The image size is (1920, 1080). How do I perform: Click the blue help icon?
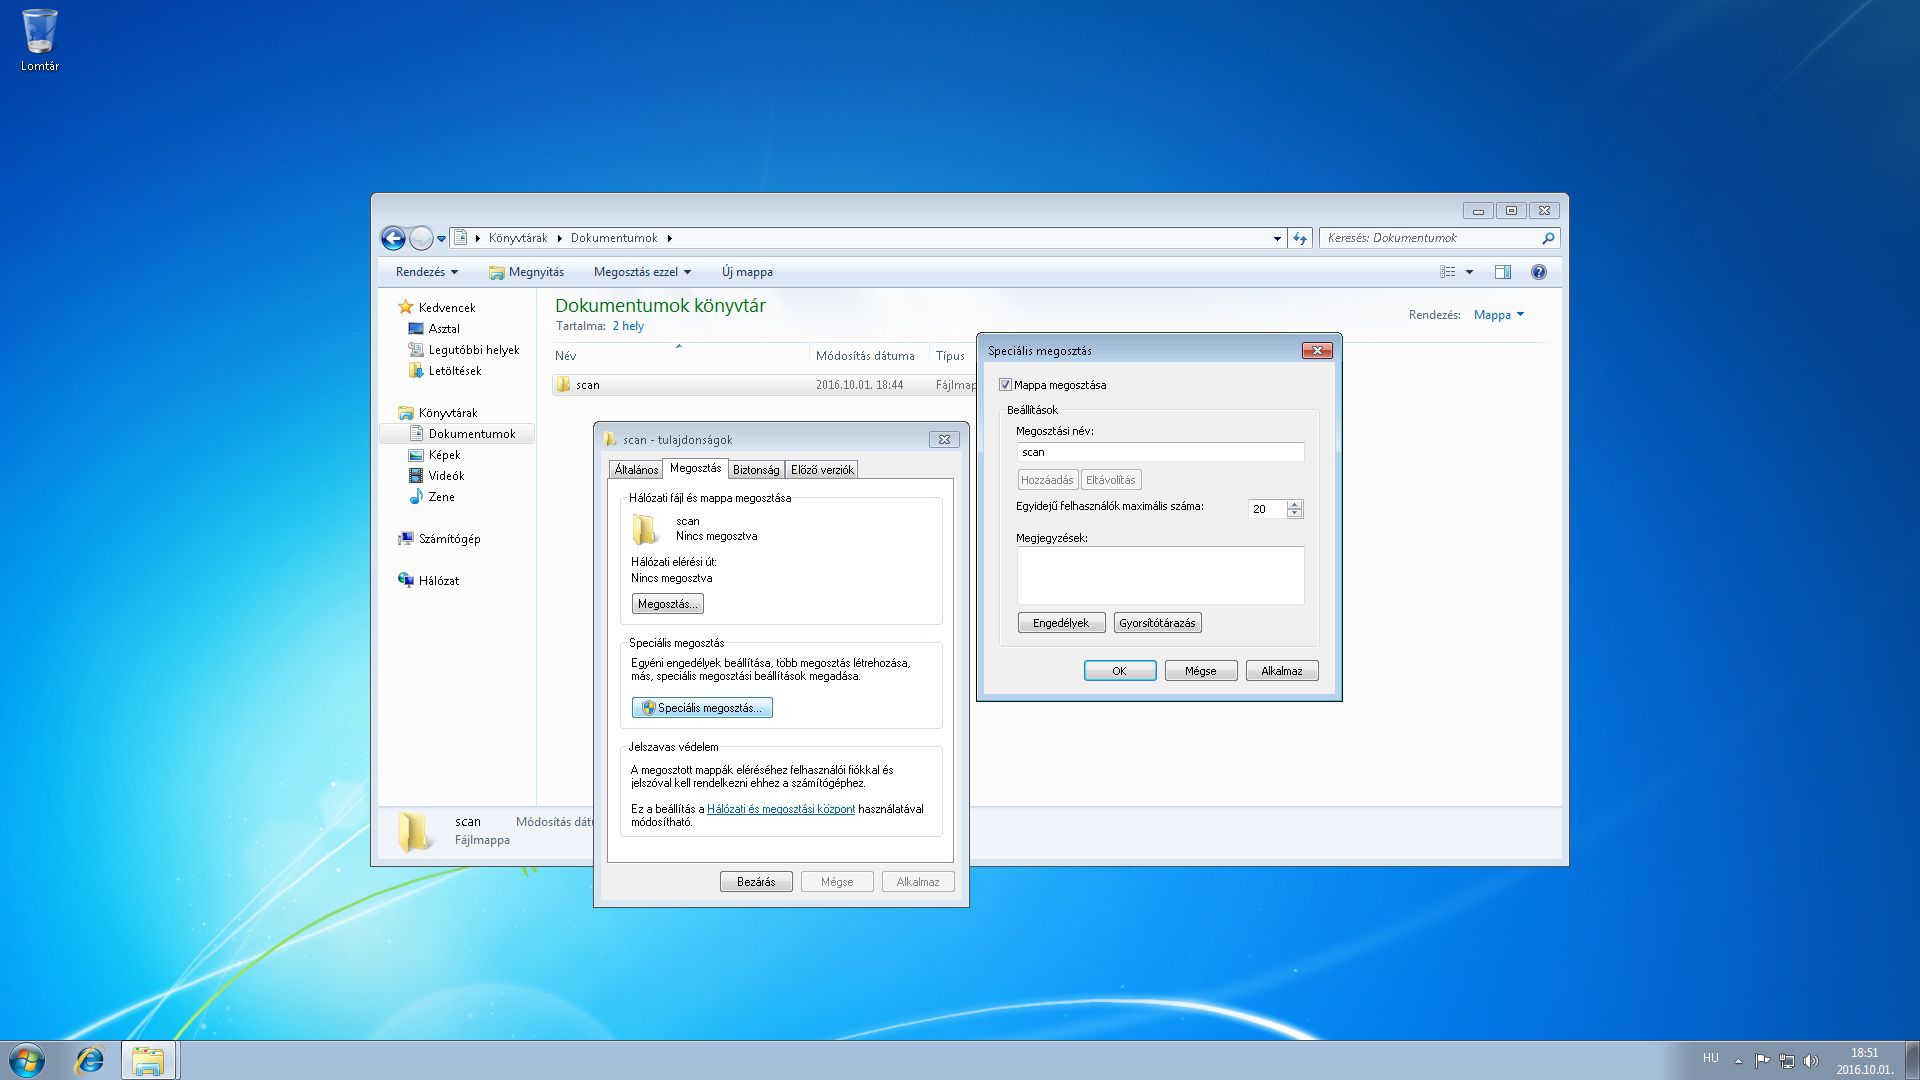pyautogui.click(x=1538, y=272)
